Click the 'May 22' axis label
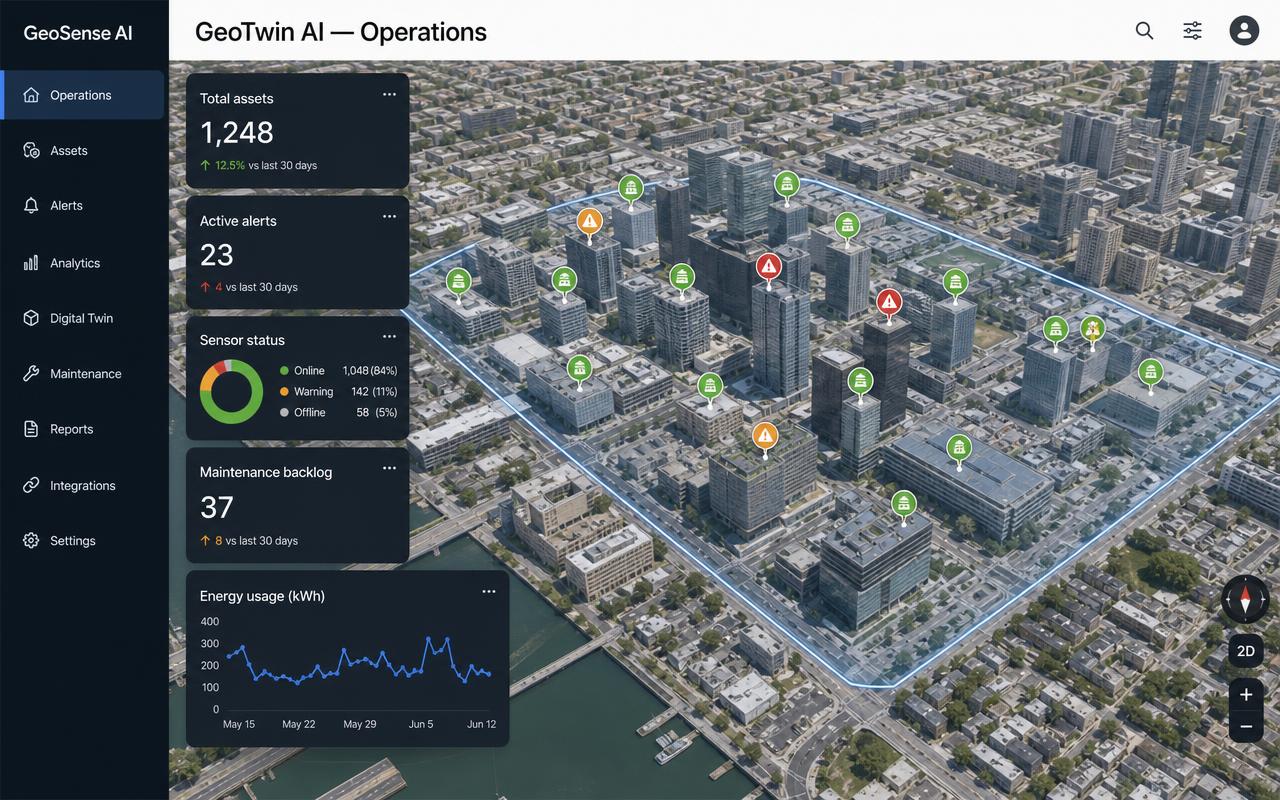This screenshot has width=1280, height=800. [x=299, y=724]
